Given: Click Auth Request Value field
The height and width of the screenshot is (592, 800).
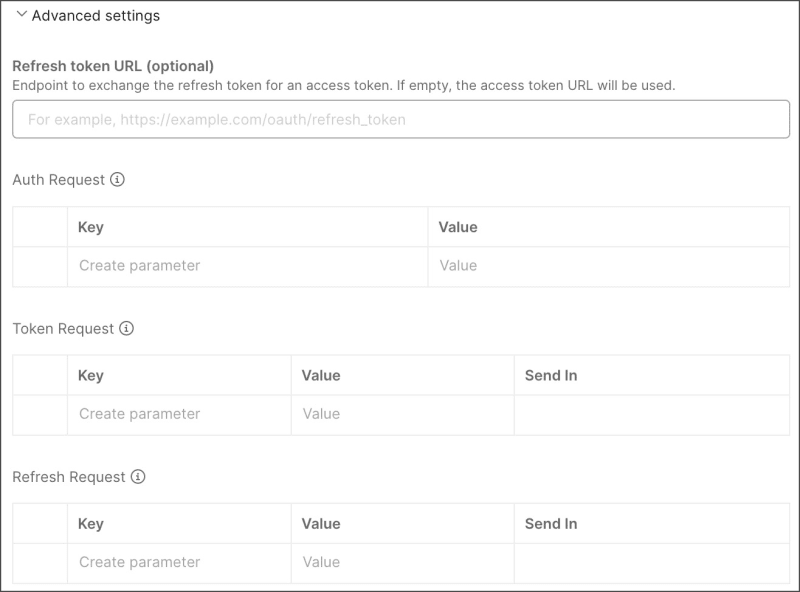Looking at the screenshot, I should (x=608, y=266).
